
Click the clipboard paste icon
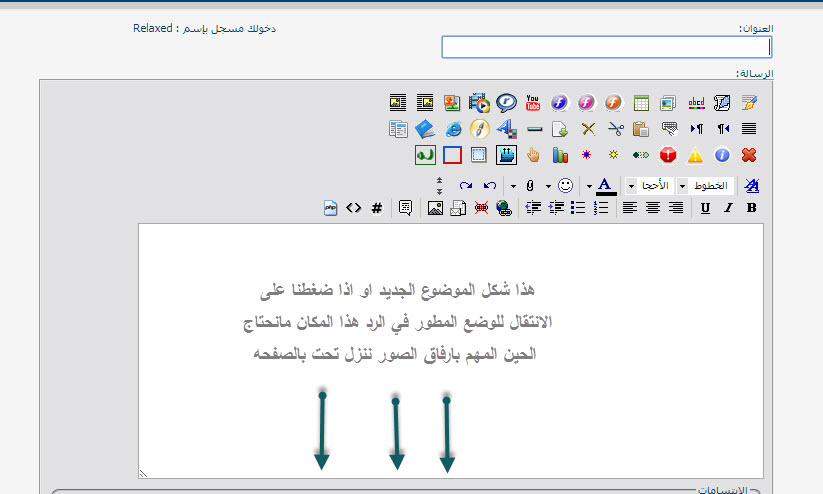(x=641, y=129)
